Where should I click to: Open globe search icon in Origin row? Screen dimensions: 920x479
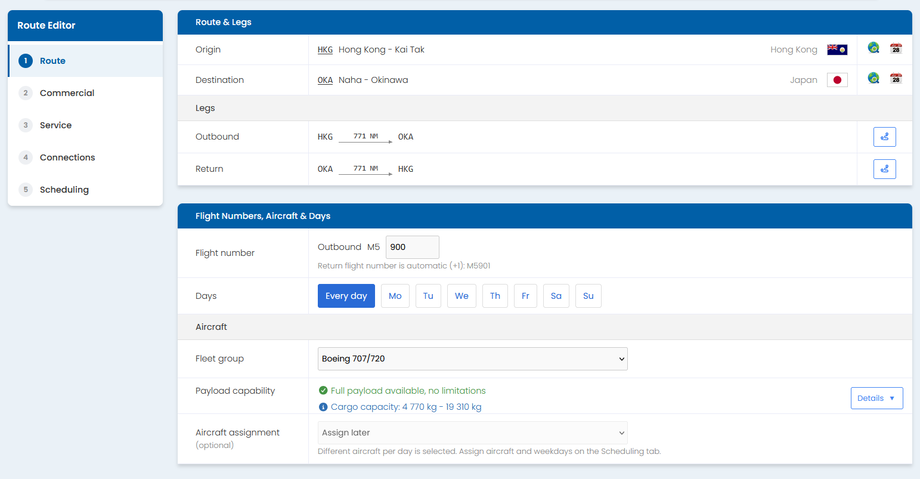coord(874,48)
